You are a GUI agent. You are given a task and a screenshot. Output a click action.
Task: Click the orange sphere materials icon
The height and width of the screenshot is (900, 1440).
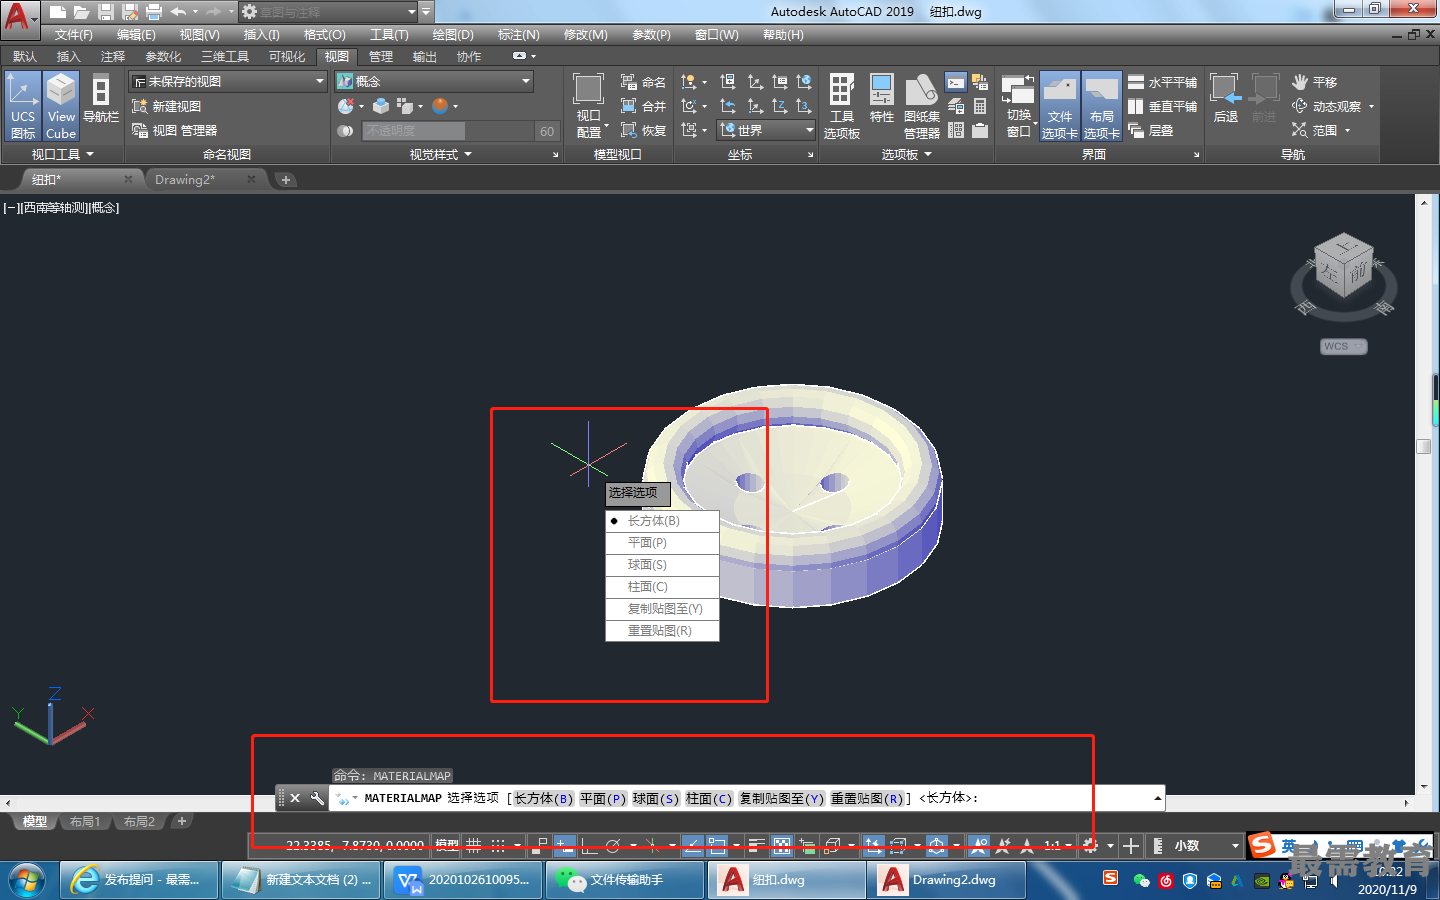440,106
